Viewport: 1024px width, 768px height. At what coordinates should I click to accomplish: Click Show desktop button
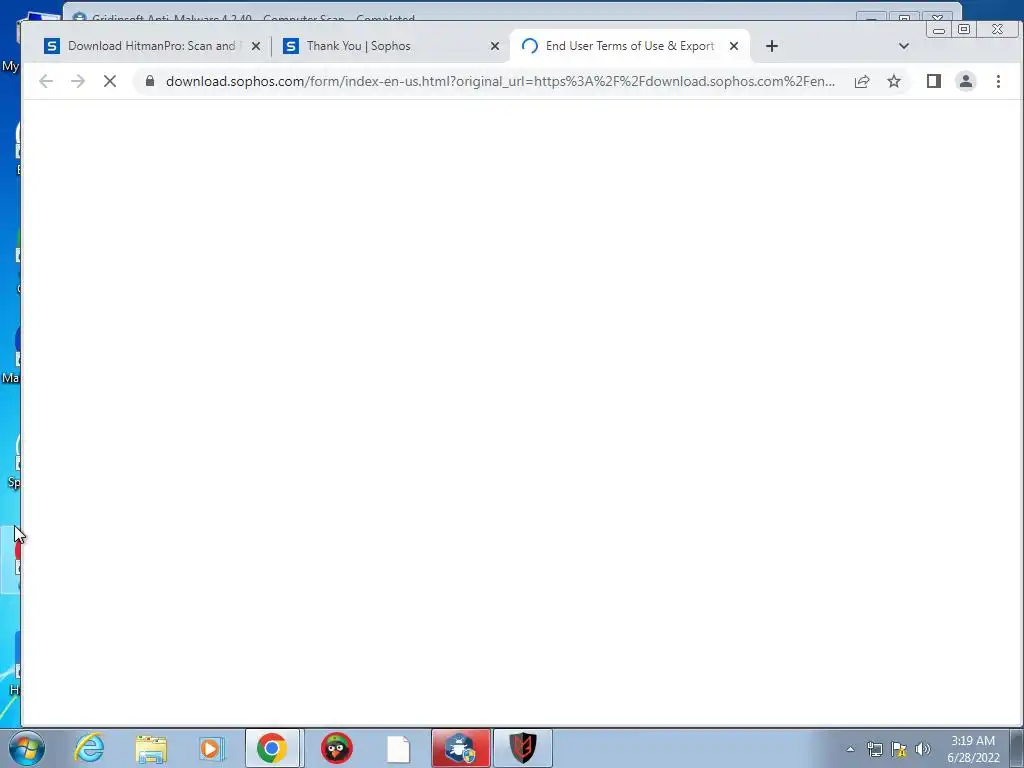(1017, 748)
